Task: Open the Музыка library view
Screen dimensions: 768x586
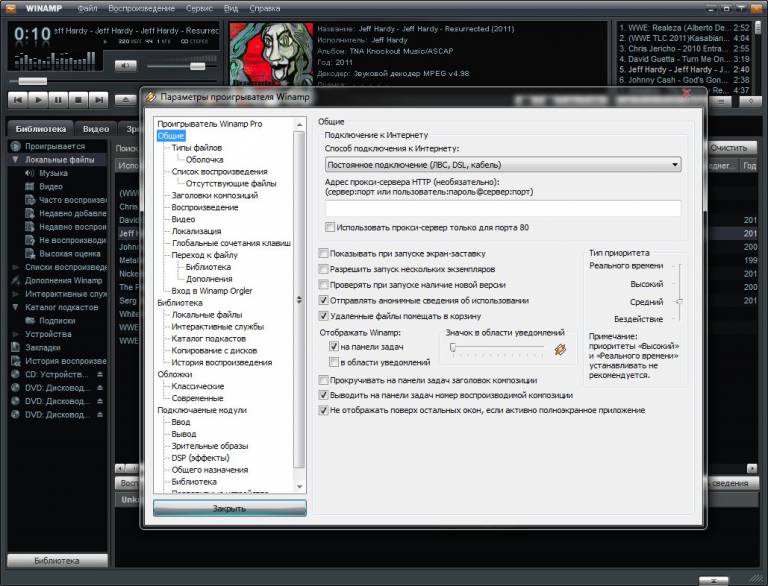Action: click(x=53, y=173)
